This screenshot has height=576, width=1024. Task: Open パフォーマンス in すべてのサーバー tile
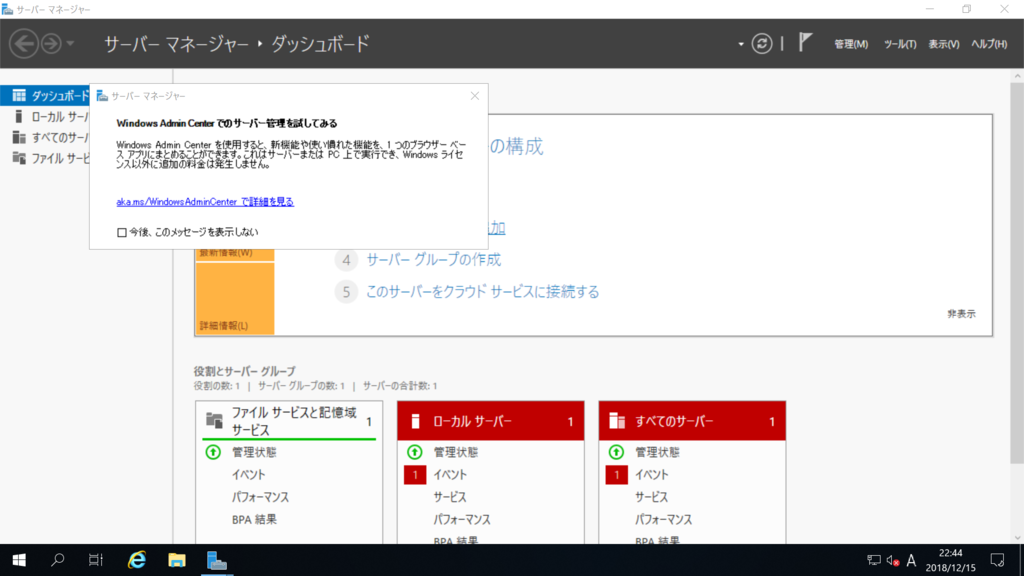[x=664, y=519]
